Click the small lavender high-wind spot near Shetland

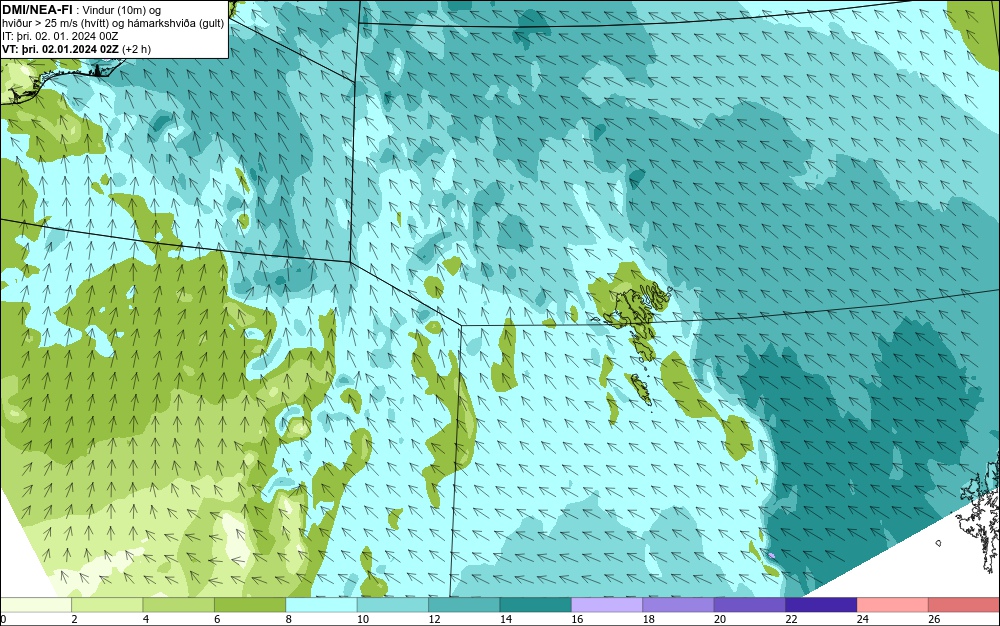tap(772, 556)
